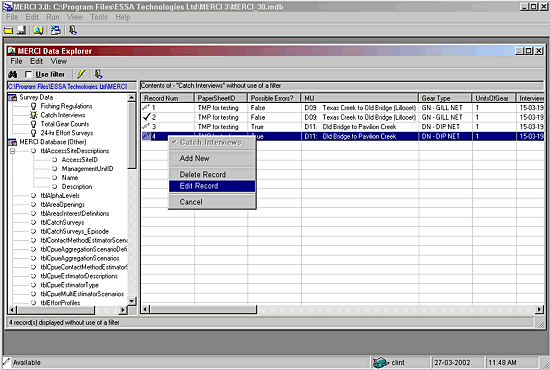
Task: Click the tblCatchSurveys table icon
Action: pos(33,222)
